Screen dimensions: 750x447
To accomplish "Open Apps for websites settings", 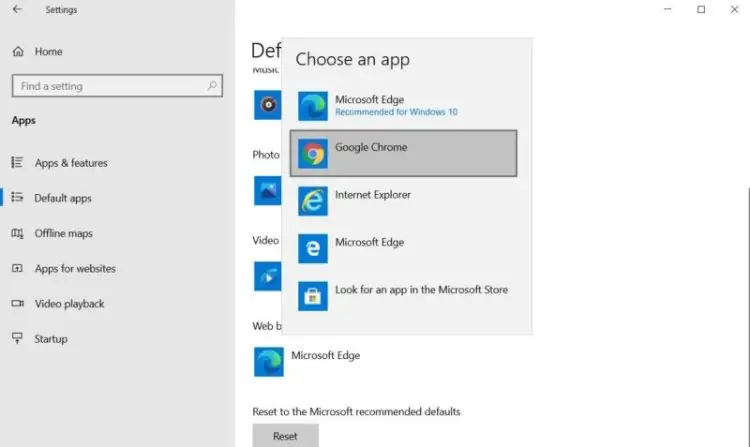I will [x=75, y=269].
